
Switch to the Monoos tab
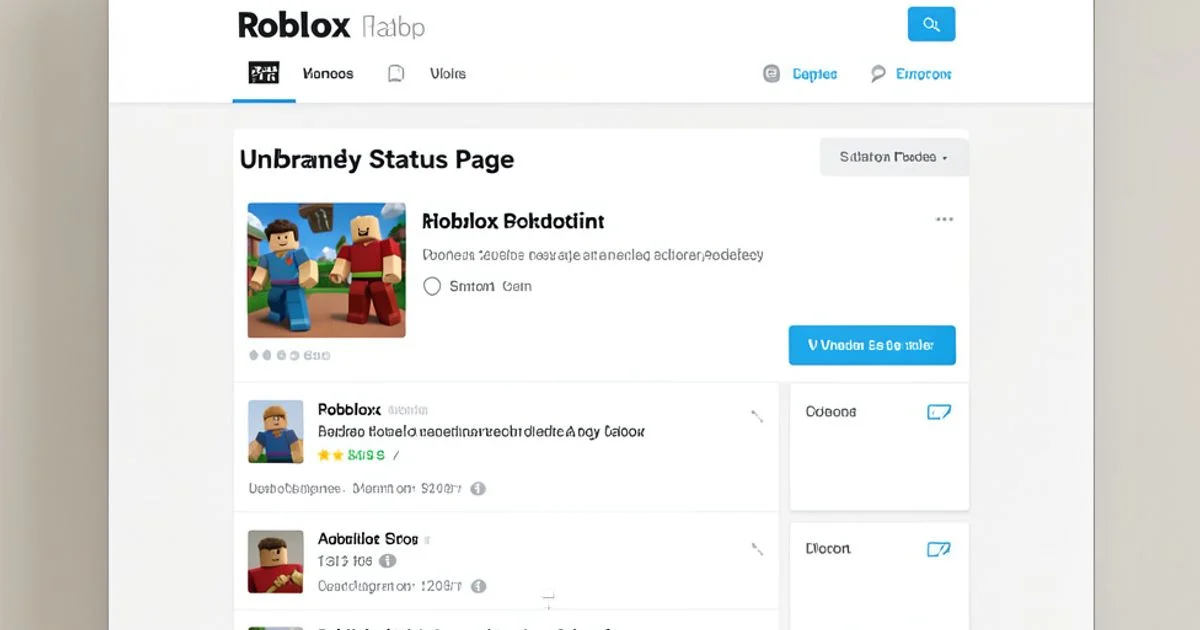pos(328,72)
